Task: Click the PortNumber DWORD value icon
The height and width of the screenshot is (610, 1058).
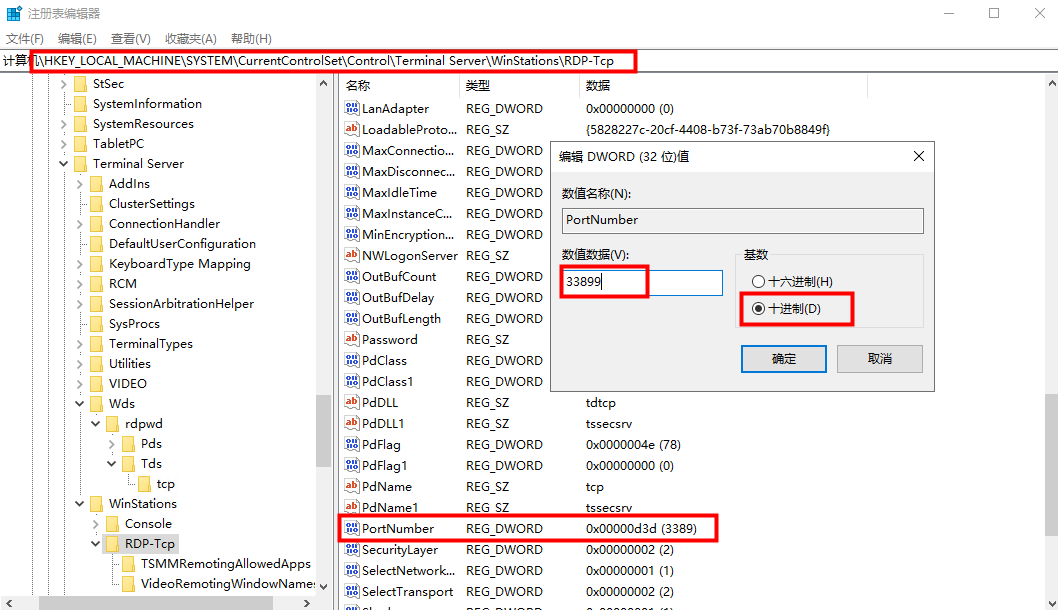Action: pyautogui.click(x=351, y=528)
